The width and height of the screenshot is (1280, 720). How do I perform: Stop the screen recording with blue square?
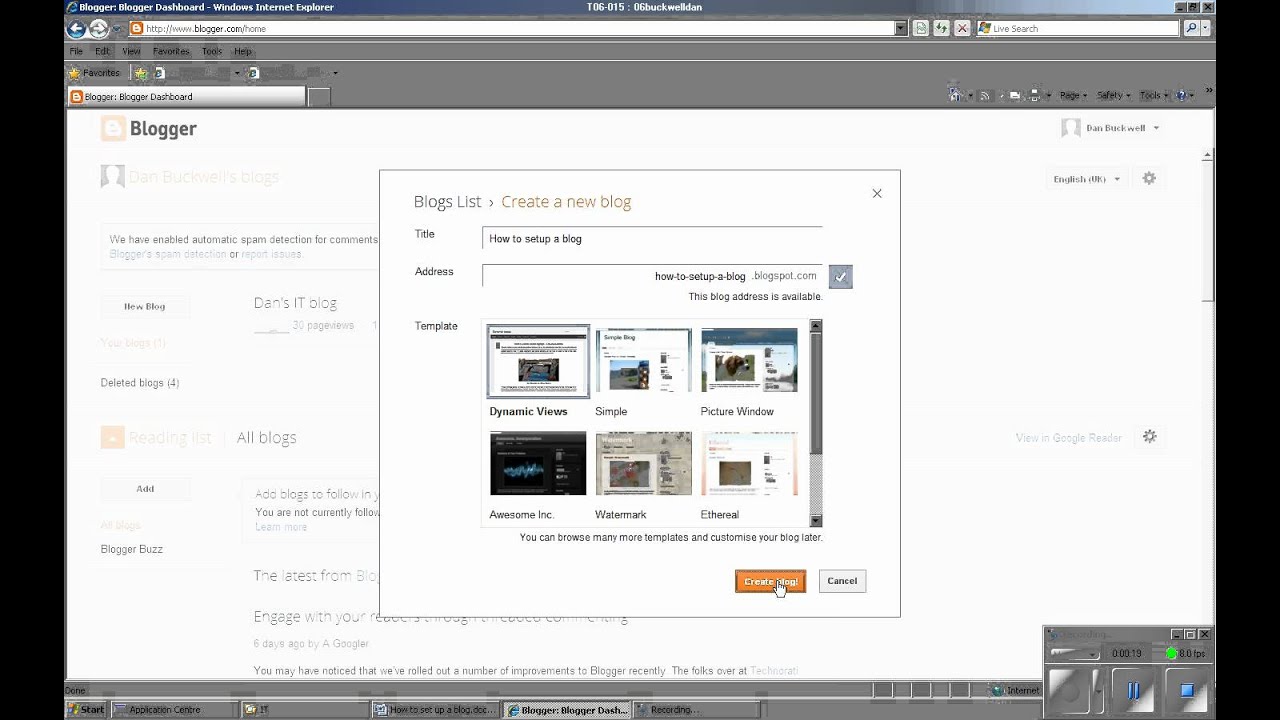pyautogui.click(x=1187, y=690)
